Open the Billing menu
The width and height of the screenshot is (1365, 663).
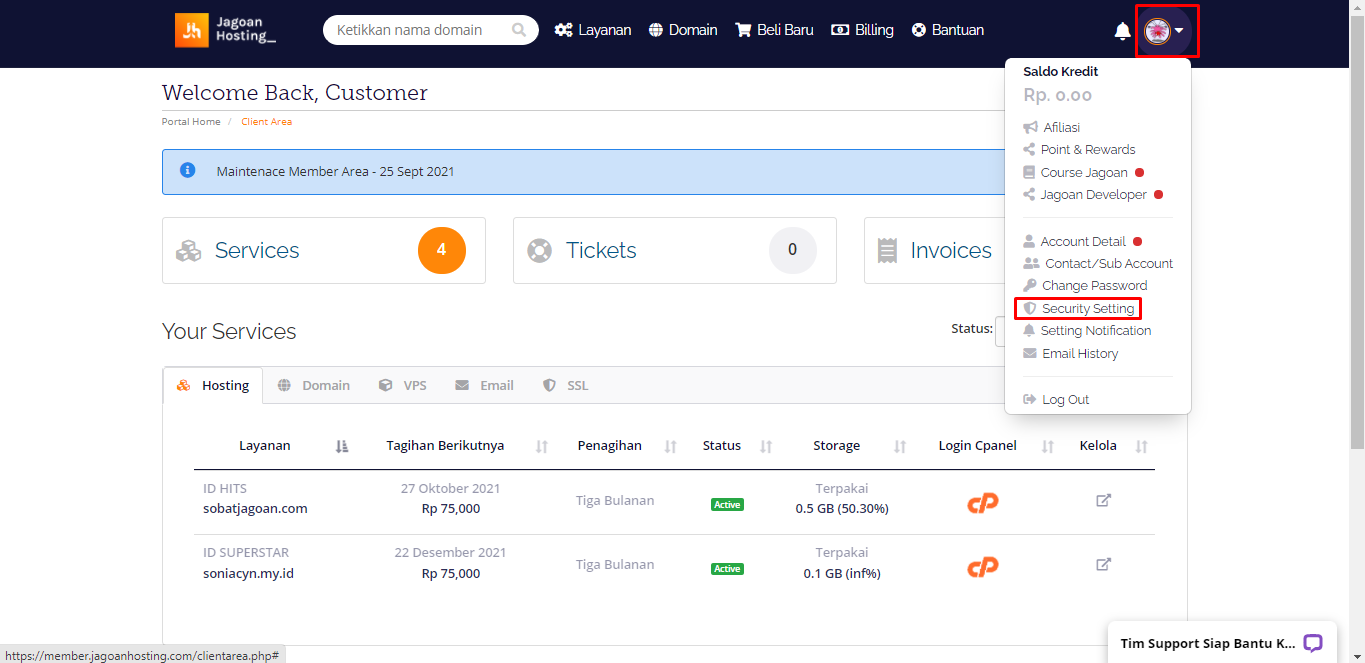(x=862, y=30)
